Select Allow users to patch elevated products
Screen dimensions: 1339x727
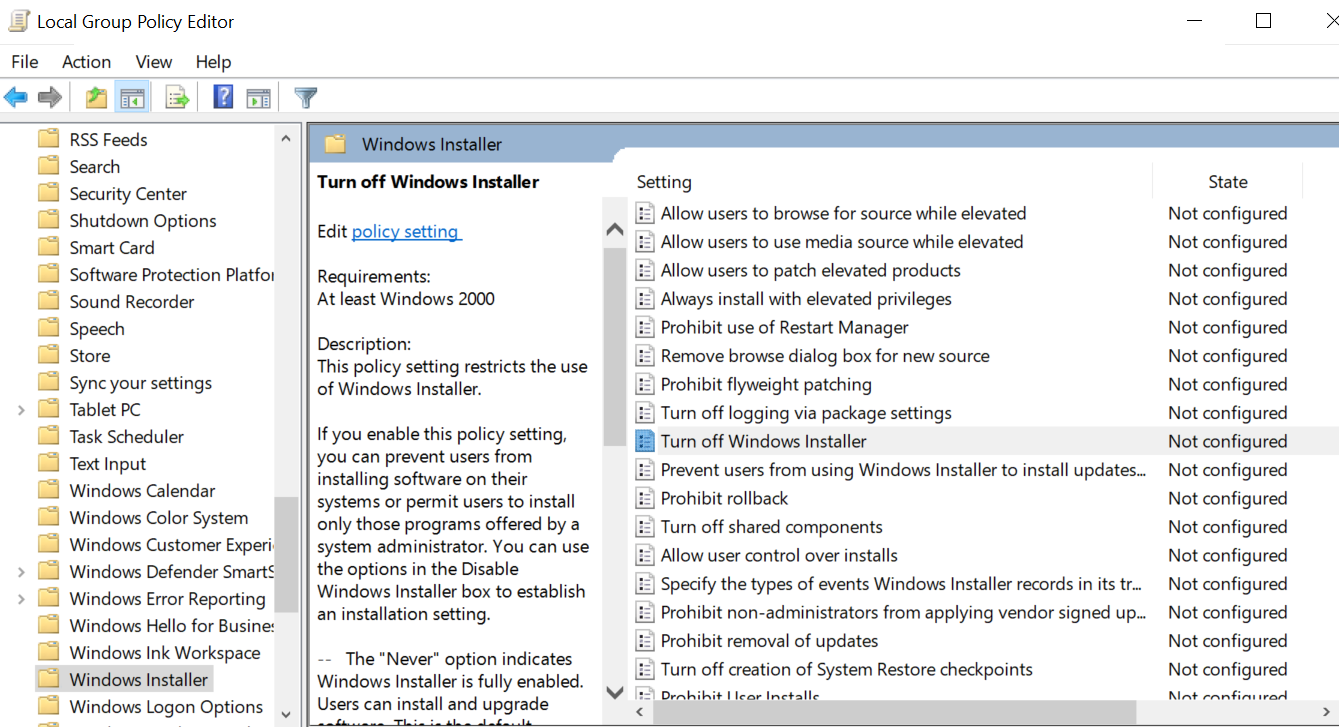[811, 270]
